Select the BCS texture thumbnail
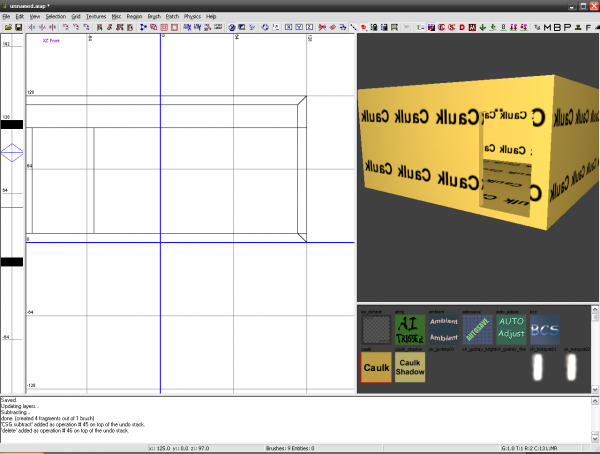 545,329
